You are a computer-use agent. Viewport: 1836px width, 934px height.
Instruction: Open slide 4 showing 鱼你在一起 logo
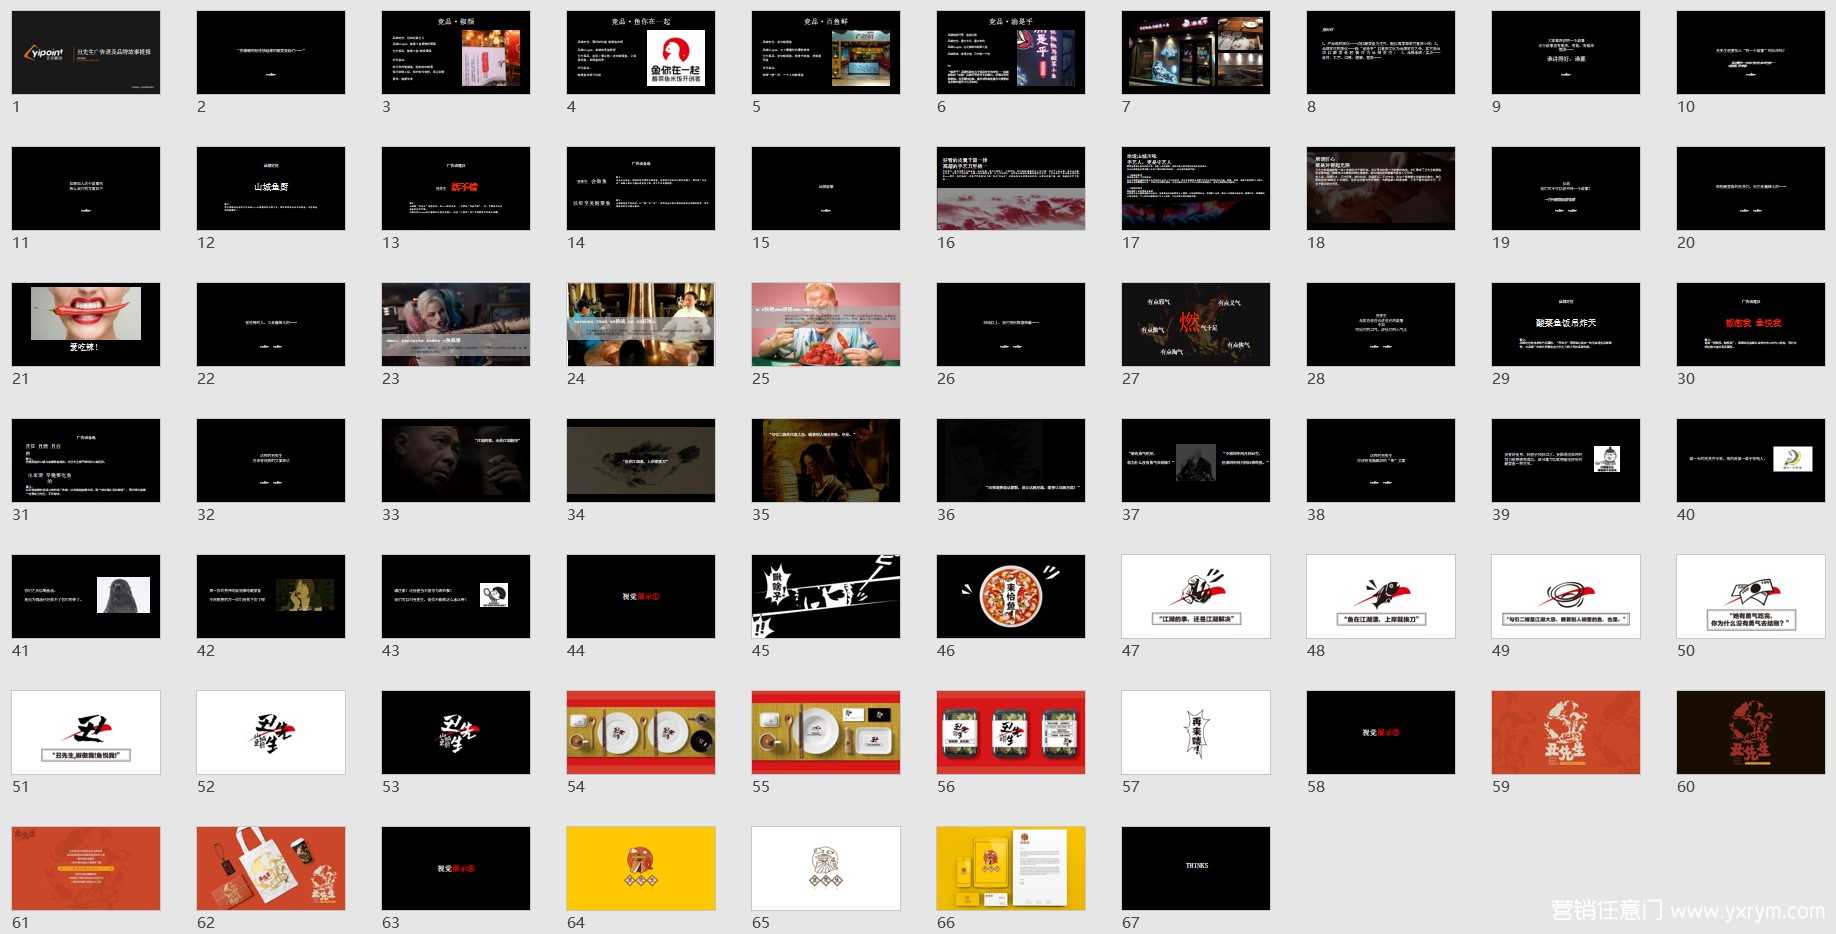click(641, 53)
